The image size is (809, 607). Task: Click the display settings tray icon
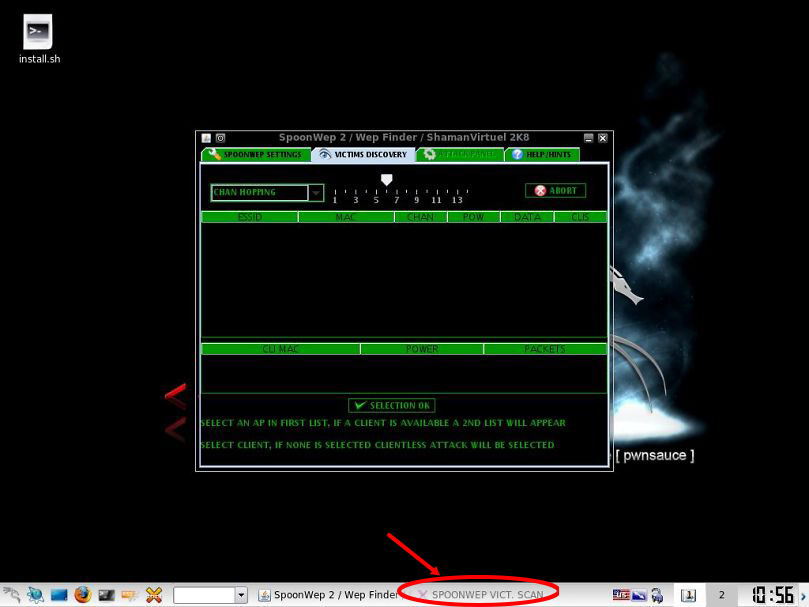[639, 595]
